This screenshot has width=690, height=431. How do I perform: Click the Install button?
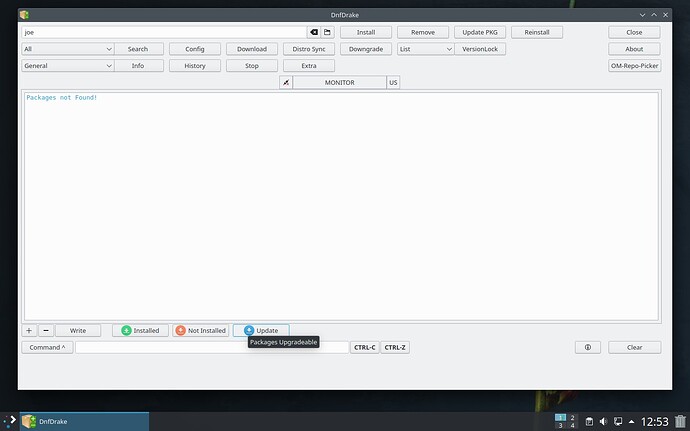366,32
